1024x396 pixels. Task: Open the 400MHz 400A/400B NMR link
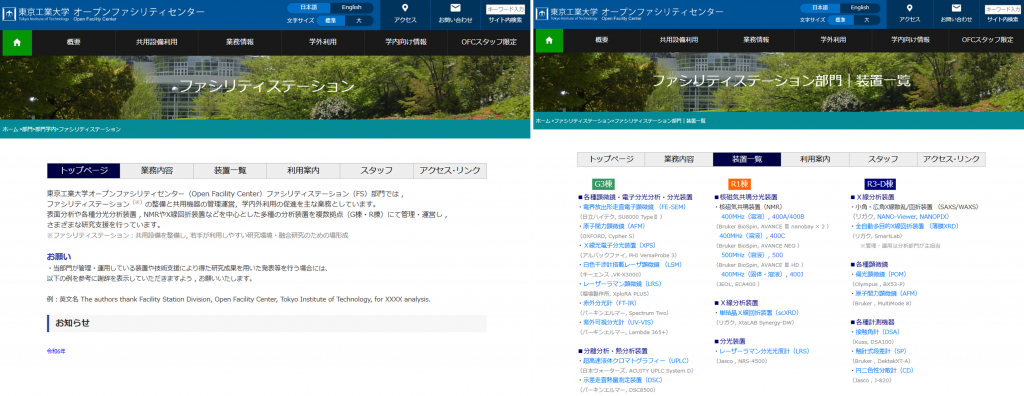point(763,216)
